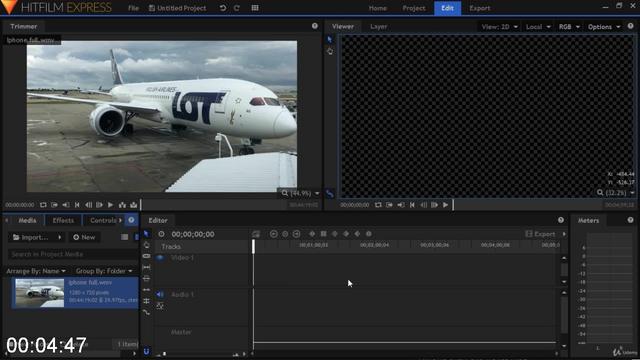This screenshot has height=360, width=640.
Task: Select the iphone full.wmv media thumbnail
Action: click(40, 293)
